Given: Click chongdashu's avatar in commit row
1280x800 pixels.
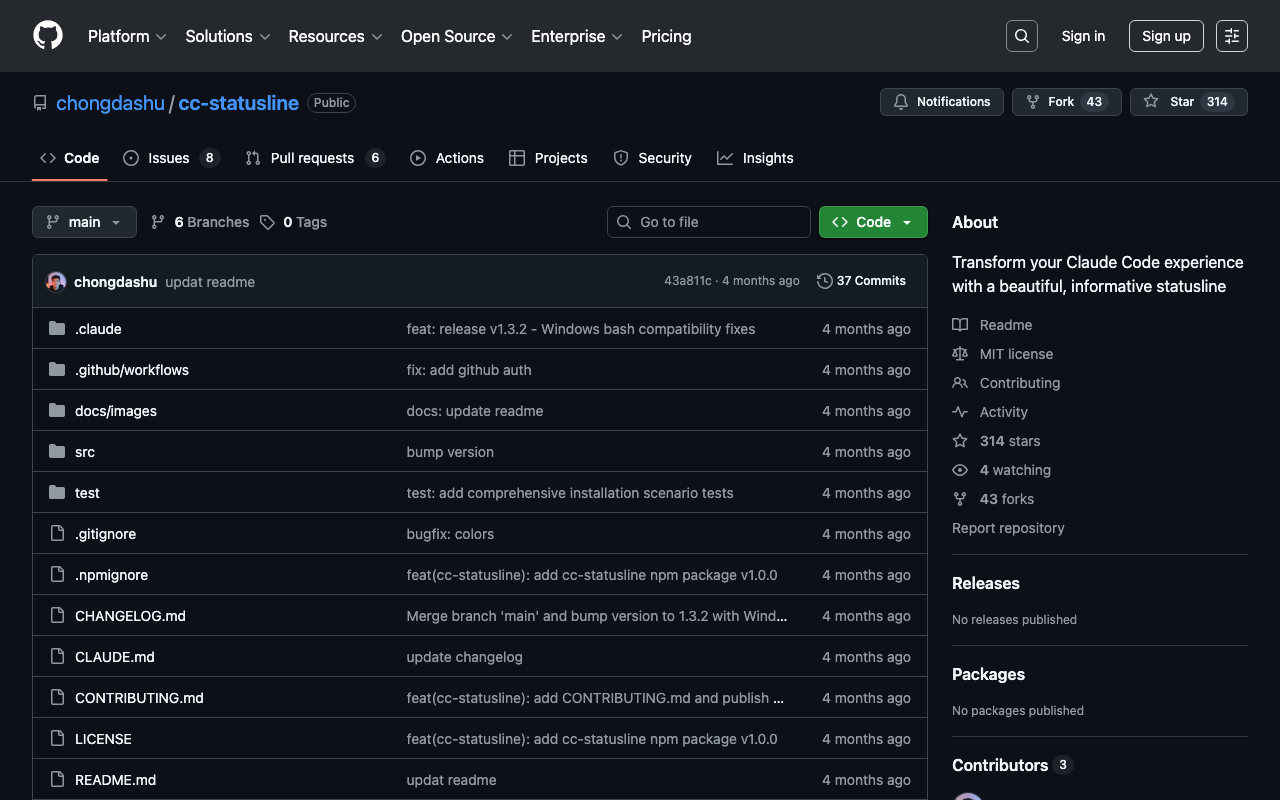Looking at the screenshot, I should tap(56, 282).
